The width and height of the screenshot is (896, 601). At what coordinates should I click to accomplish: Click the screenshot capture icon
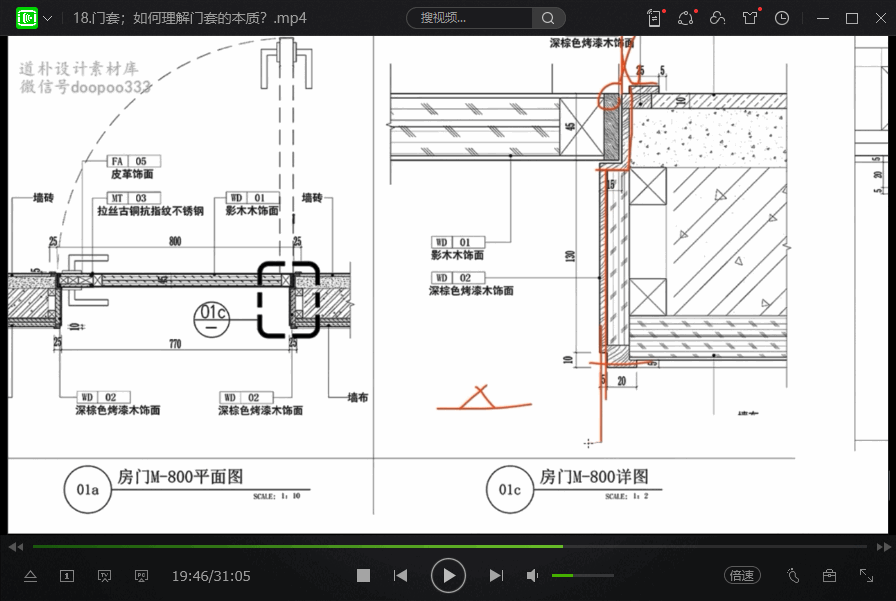[105, 576]
